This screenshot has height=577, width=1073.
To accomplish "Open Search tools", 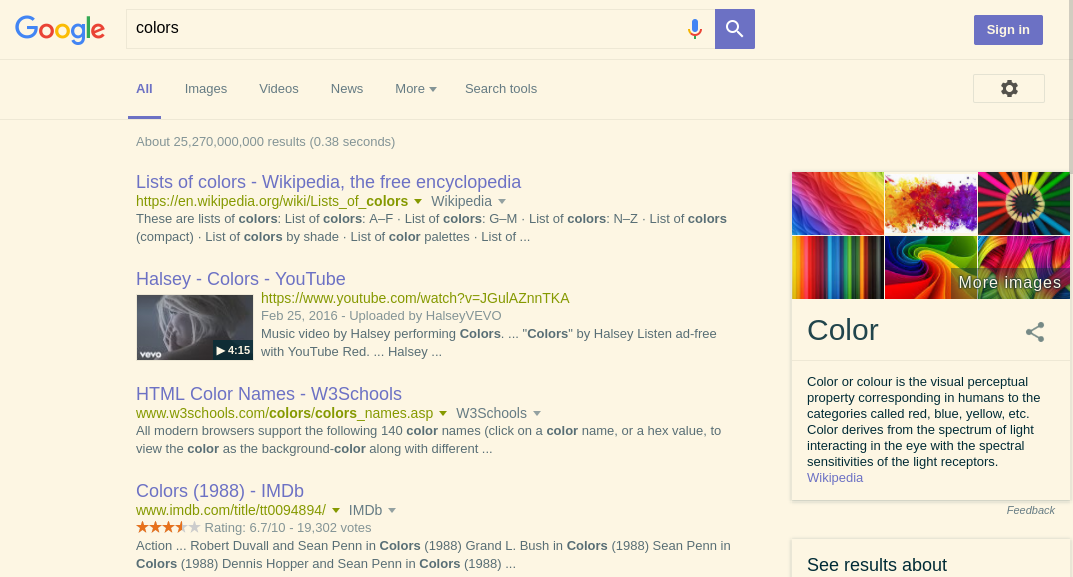I will pyautogui.click(x=501, y=89).
